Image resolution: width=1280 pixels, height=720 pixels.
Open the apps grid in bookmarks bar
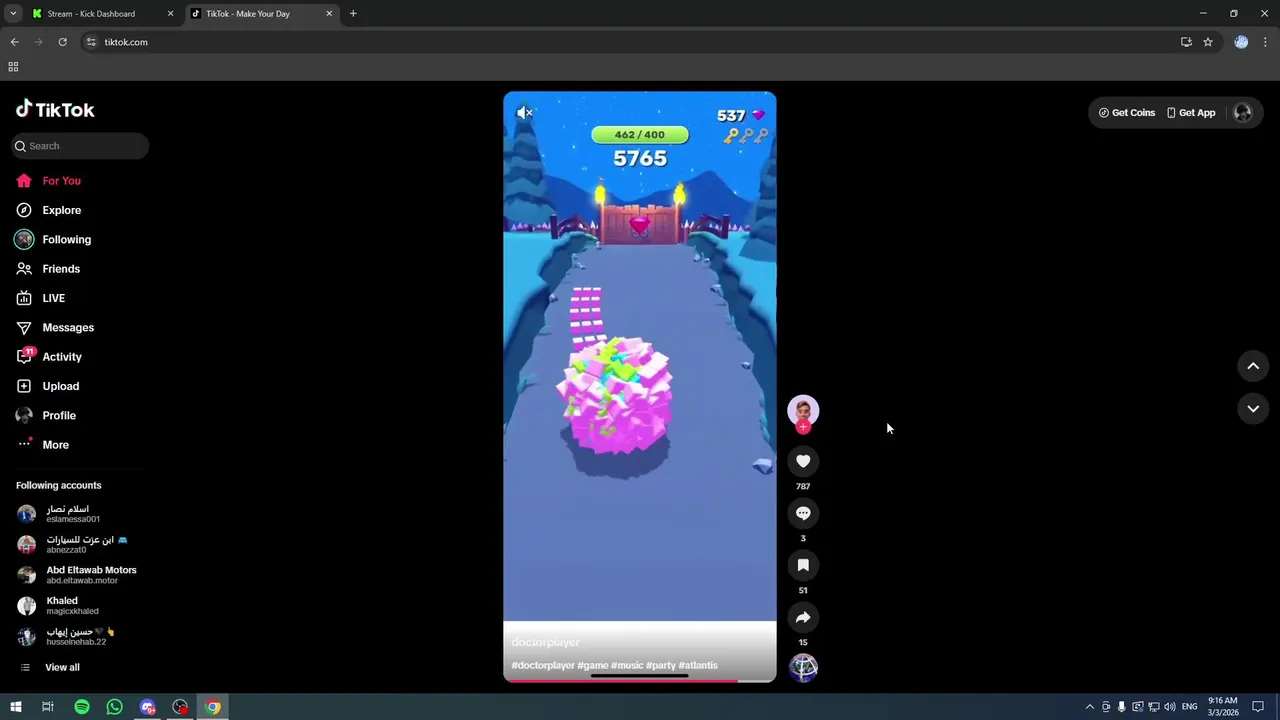coord(13,67)
